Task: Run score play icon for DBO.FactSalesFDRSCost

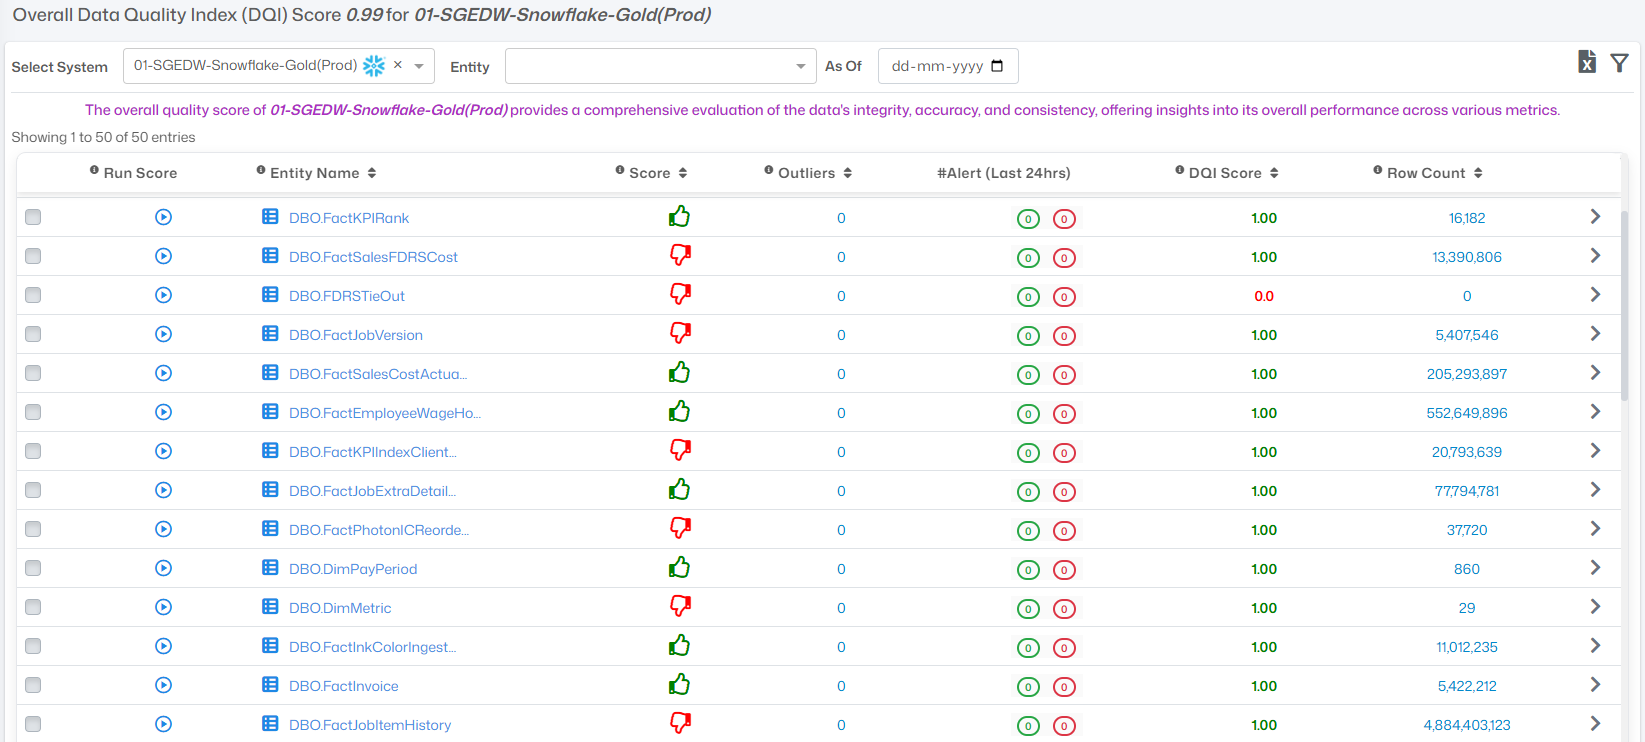Action: click(x=164, y=256)
